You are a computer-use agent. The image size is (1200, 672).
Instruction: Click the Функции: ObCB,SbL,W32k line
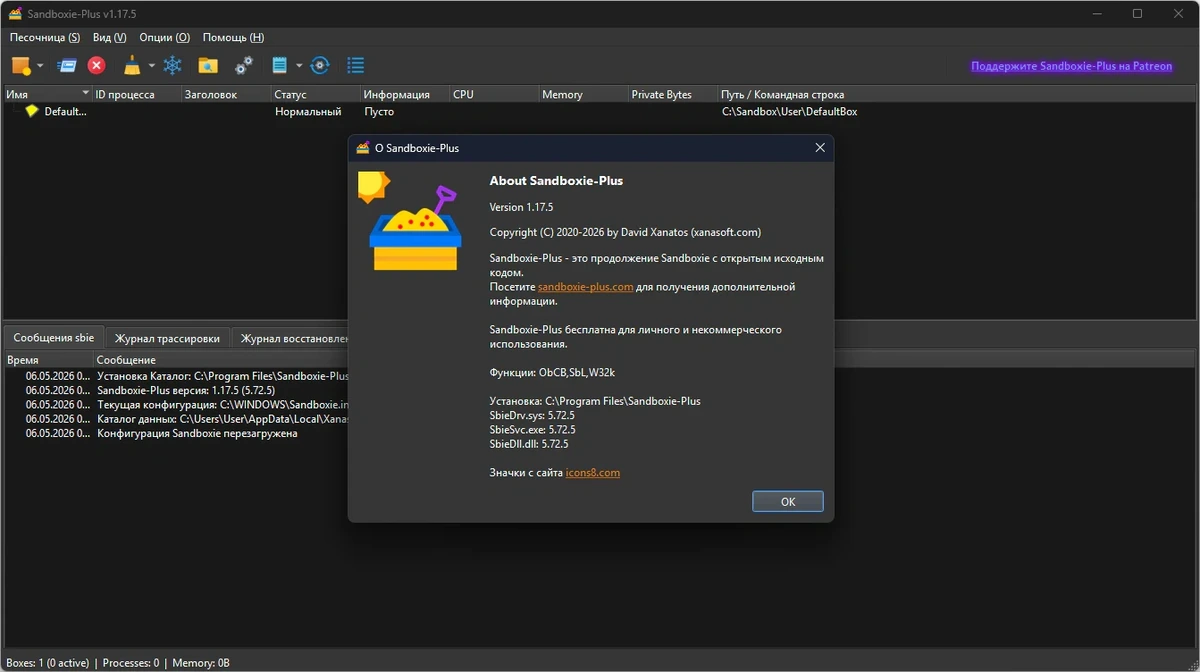click(x=552, y=372)
